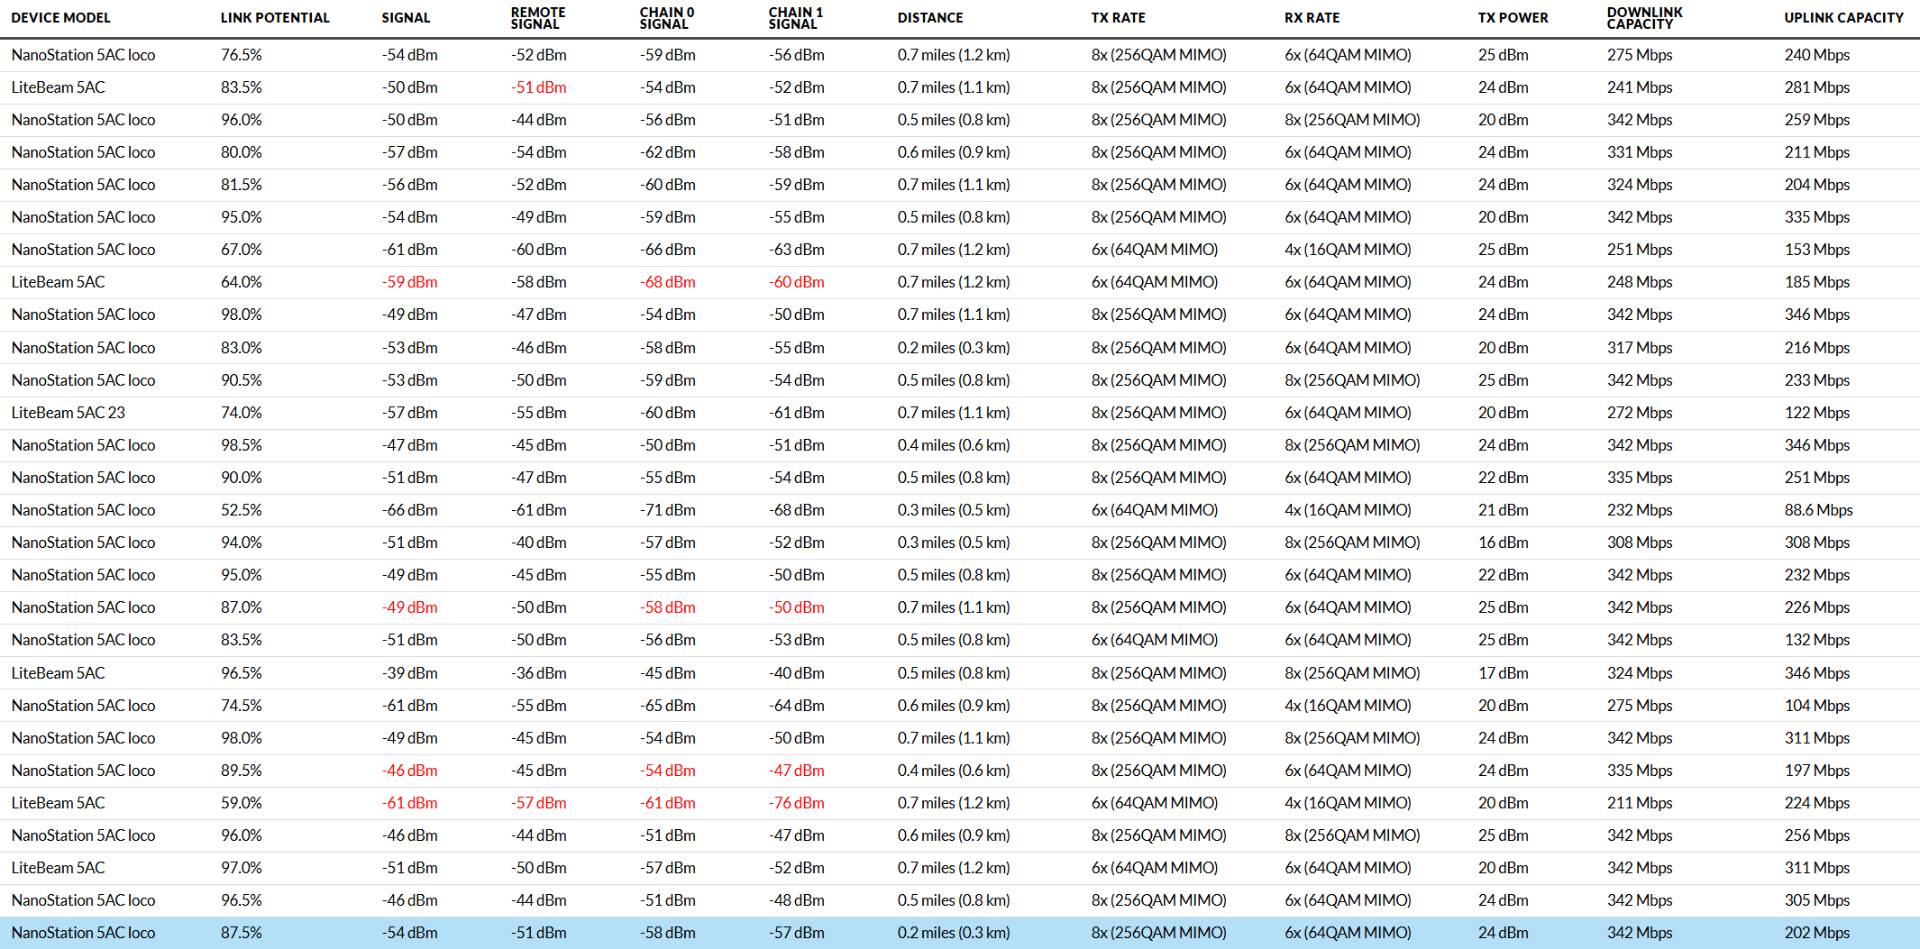Click the 104 Mbps uplink capacity cell
Image resolution: width=1920 pixels, height=949 pixels.
click(1817, 706)
